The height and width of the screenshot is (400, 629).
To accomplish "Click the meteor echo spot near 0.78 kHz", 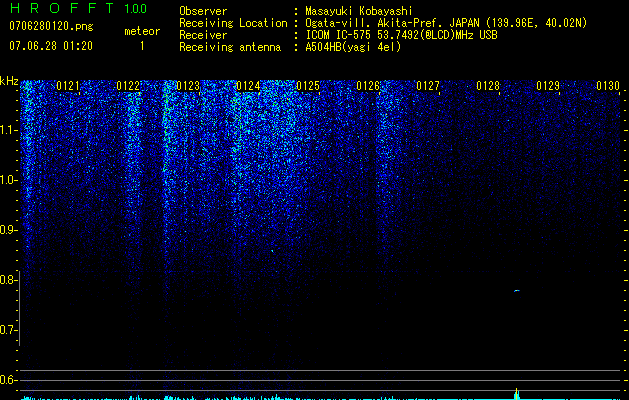I will point(517,290).
